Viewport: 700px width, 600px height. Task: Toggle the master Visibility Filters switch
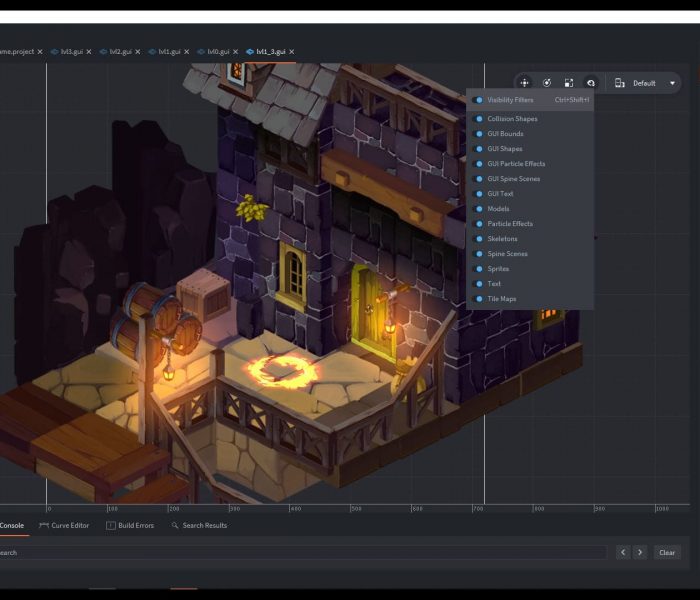pos(478,100)
